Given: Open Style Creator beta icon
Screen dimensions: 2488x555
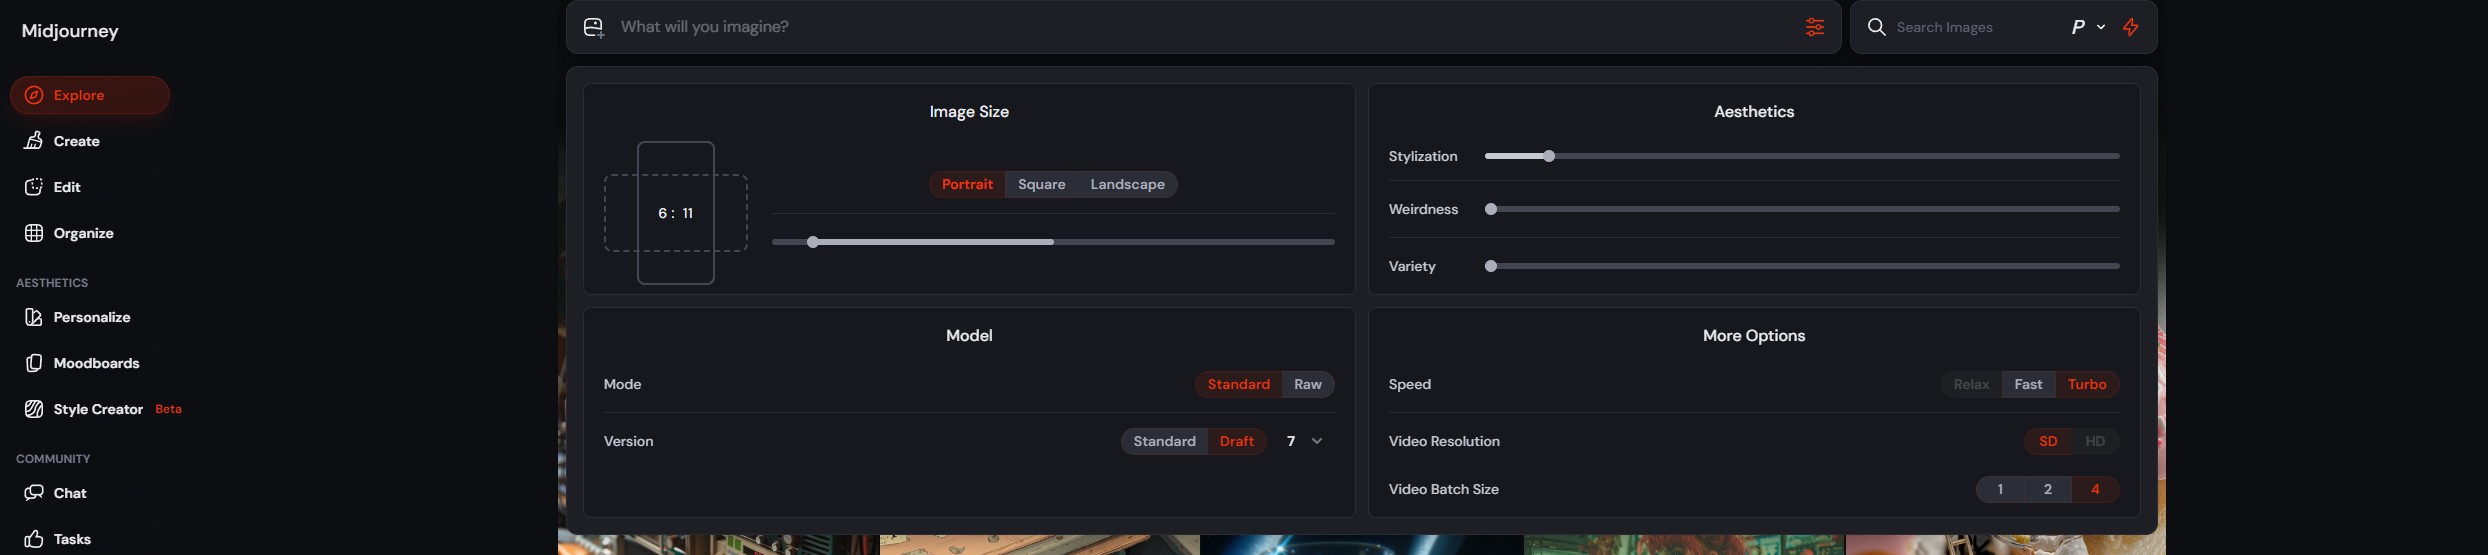Looking at the screenshot, I should tap(34, 409).
